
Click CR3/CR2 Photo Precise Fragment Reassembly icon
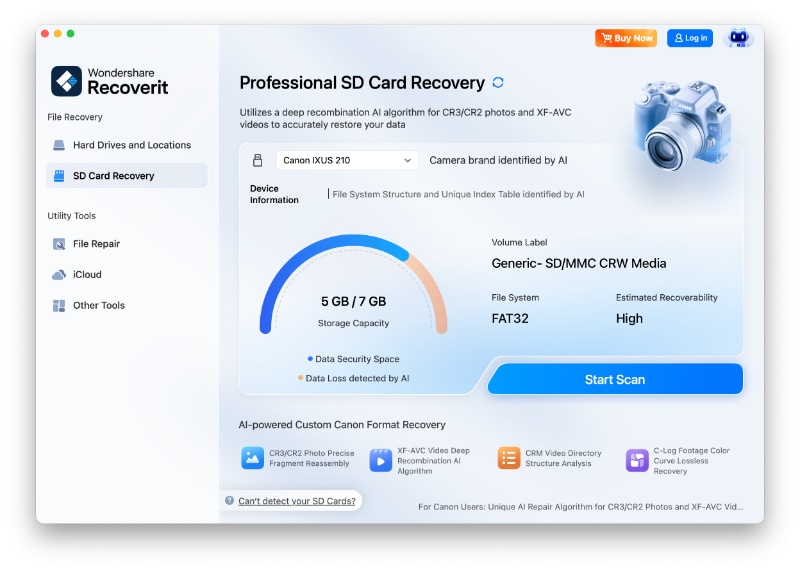[252, 458]
